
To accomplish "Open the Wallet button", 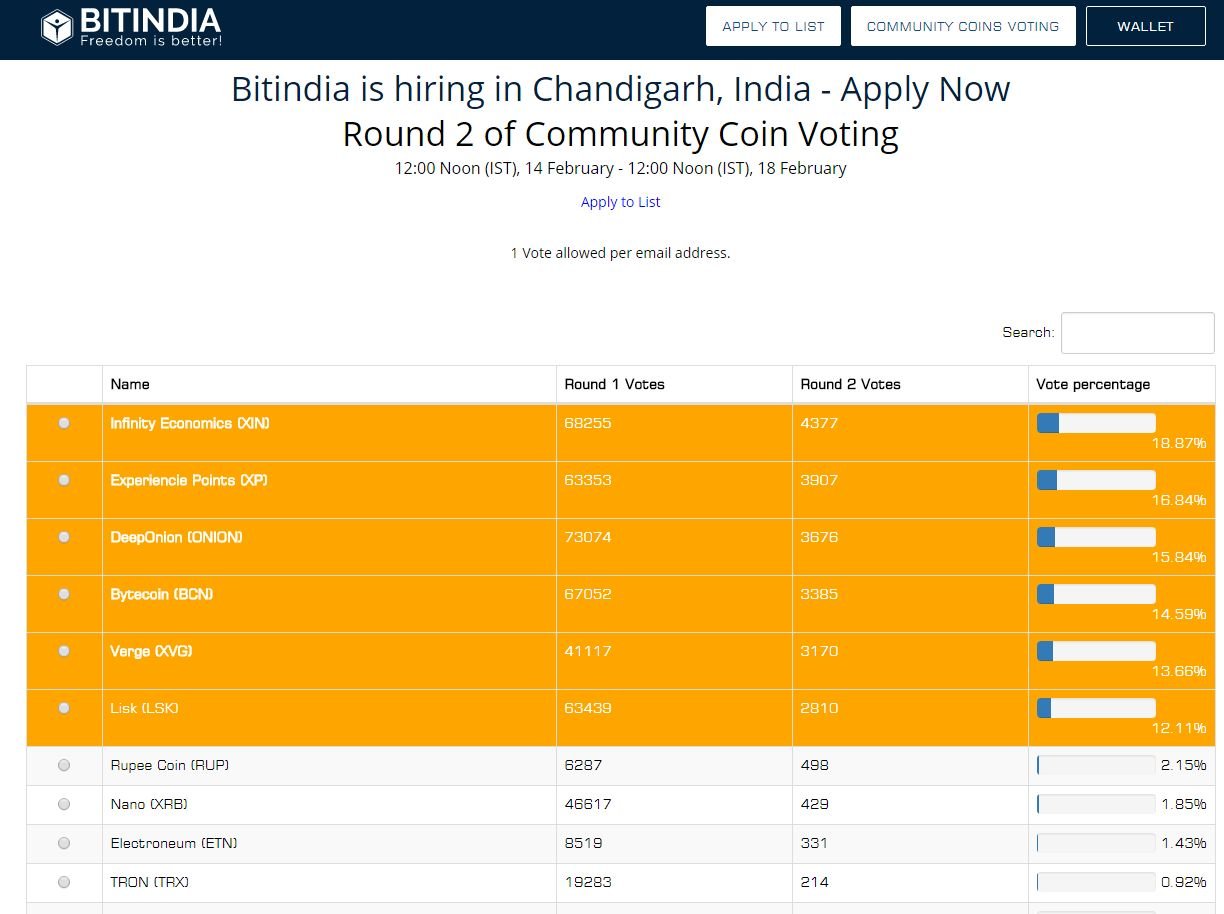I will click(x=1145, y=27).
